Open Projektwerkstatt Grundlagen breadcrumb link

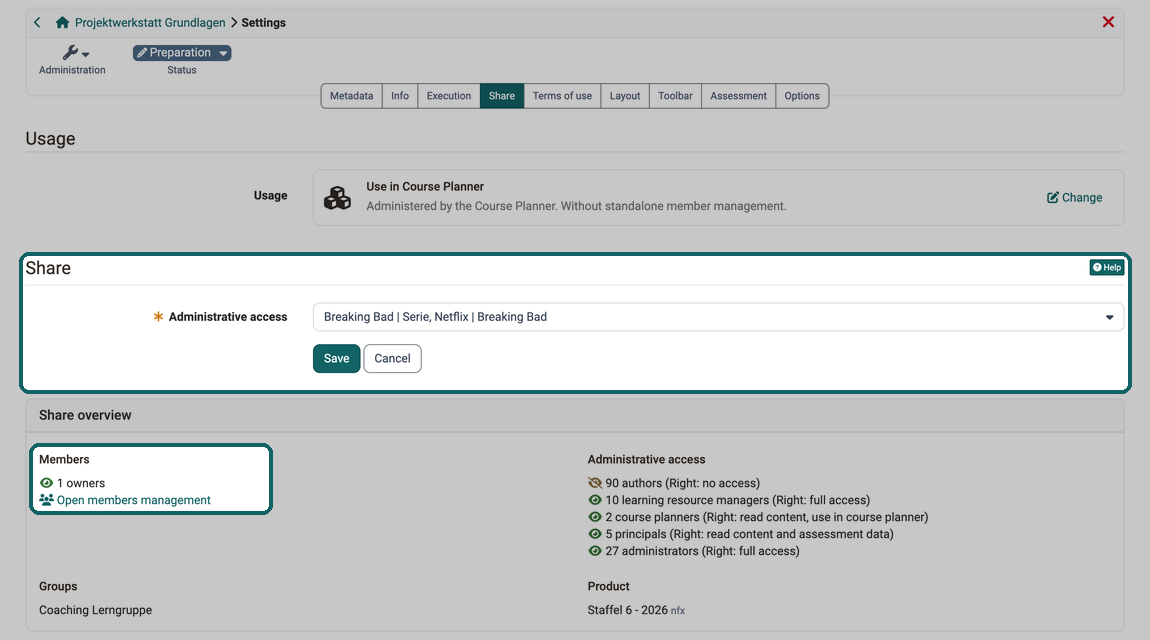(150, 23)
